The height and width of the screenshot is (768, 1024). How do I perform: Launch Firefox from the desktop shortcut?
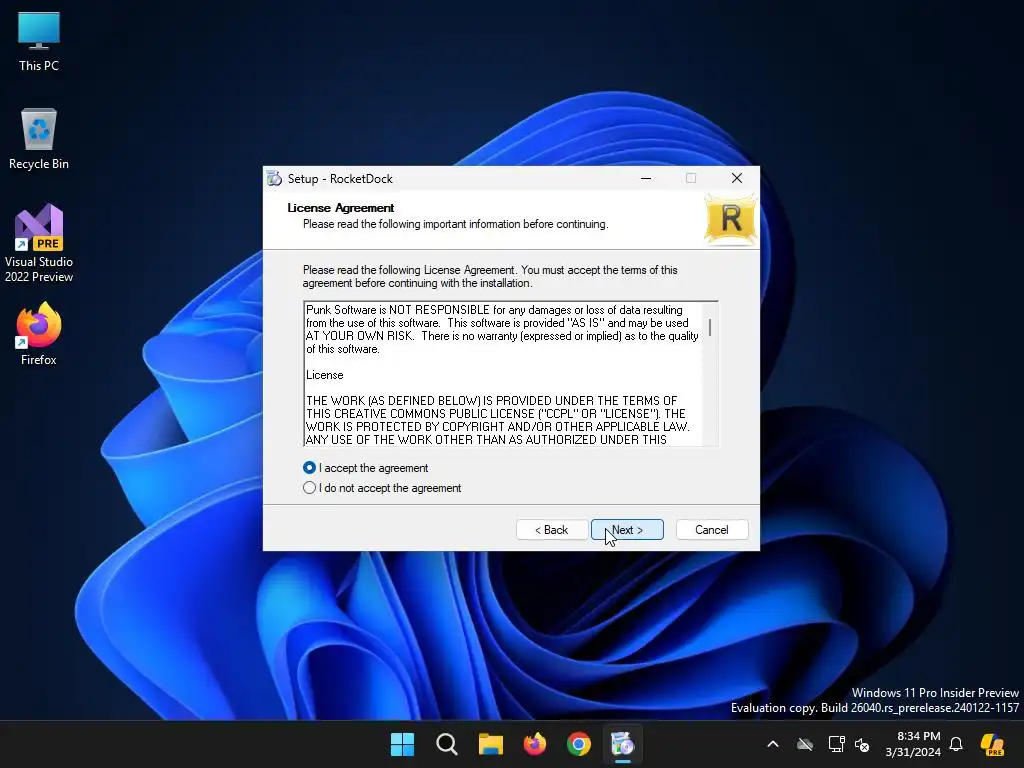click(39, 334)
